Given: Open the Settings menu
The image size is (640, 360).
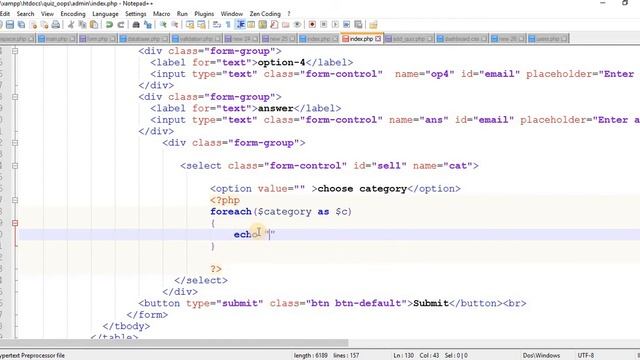Looking at the screenshot, I should coord(136,13).
